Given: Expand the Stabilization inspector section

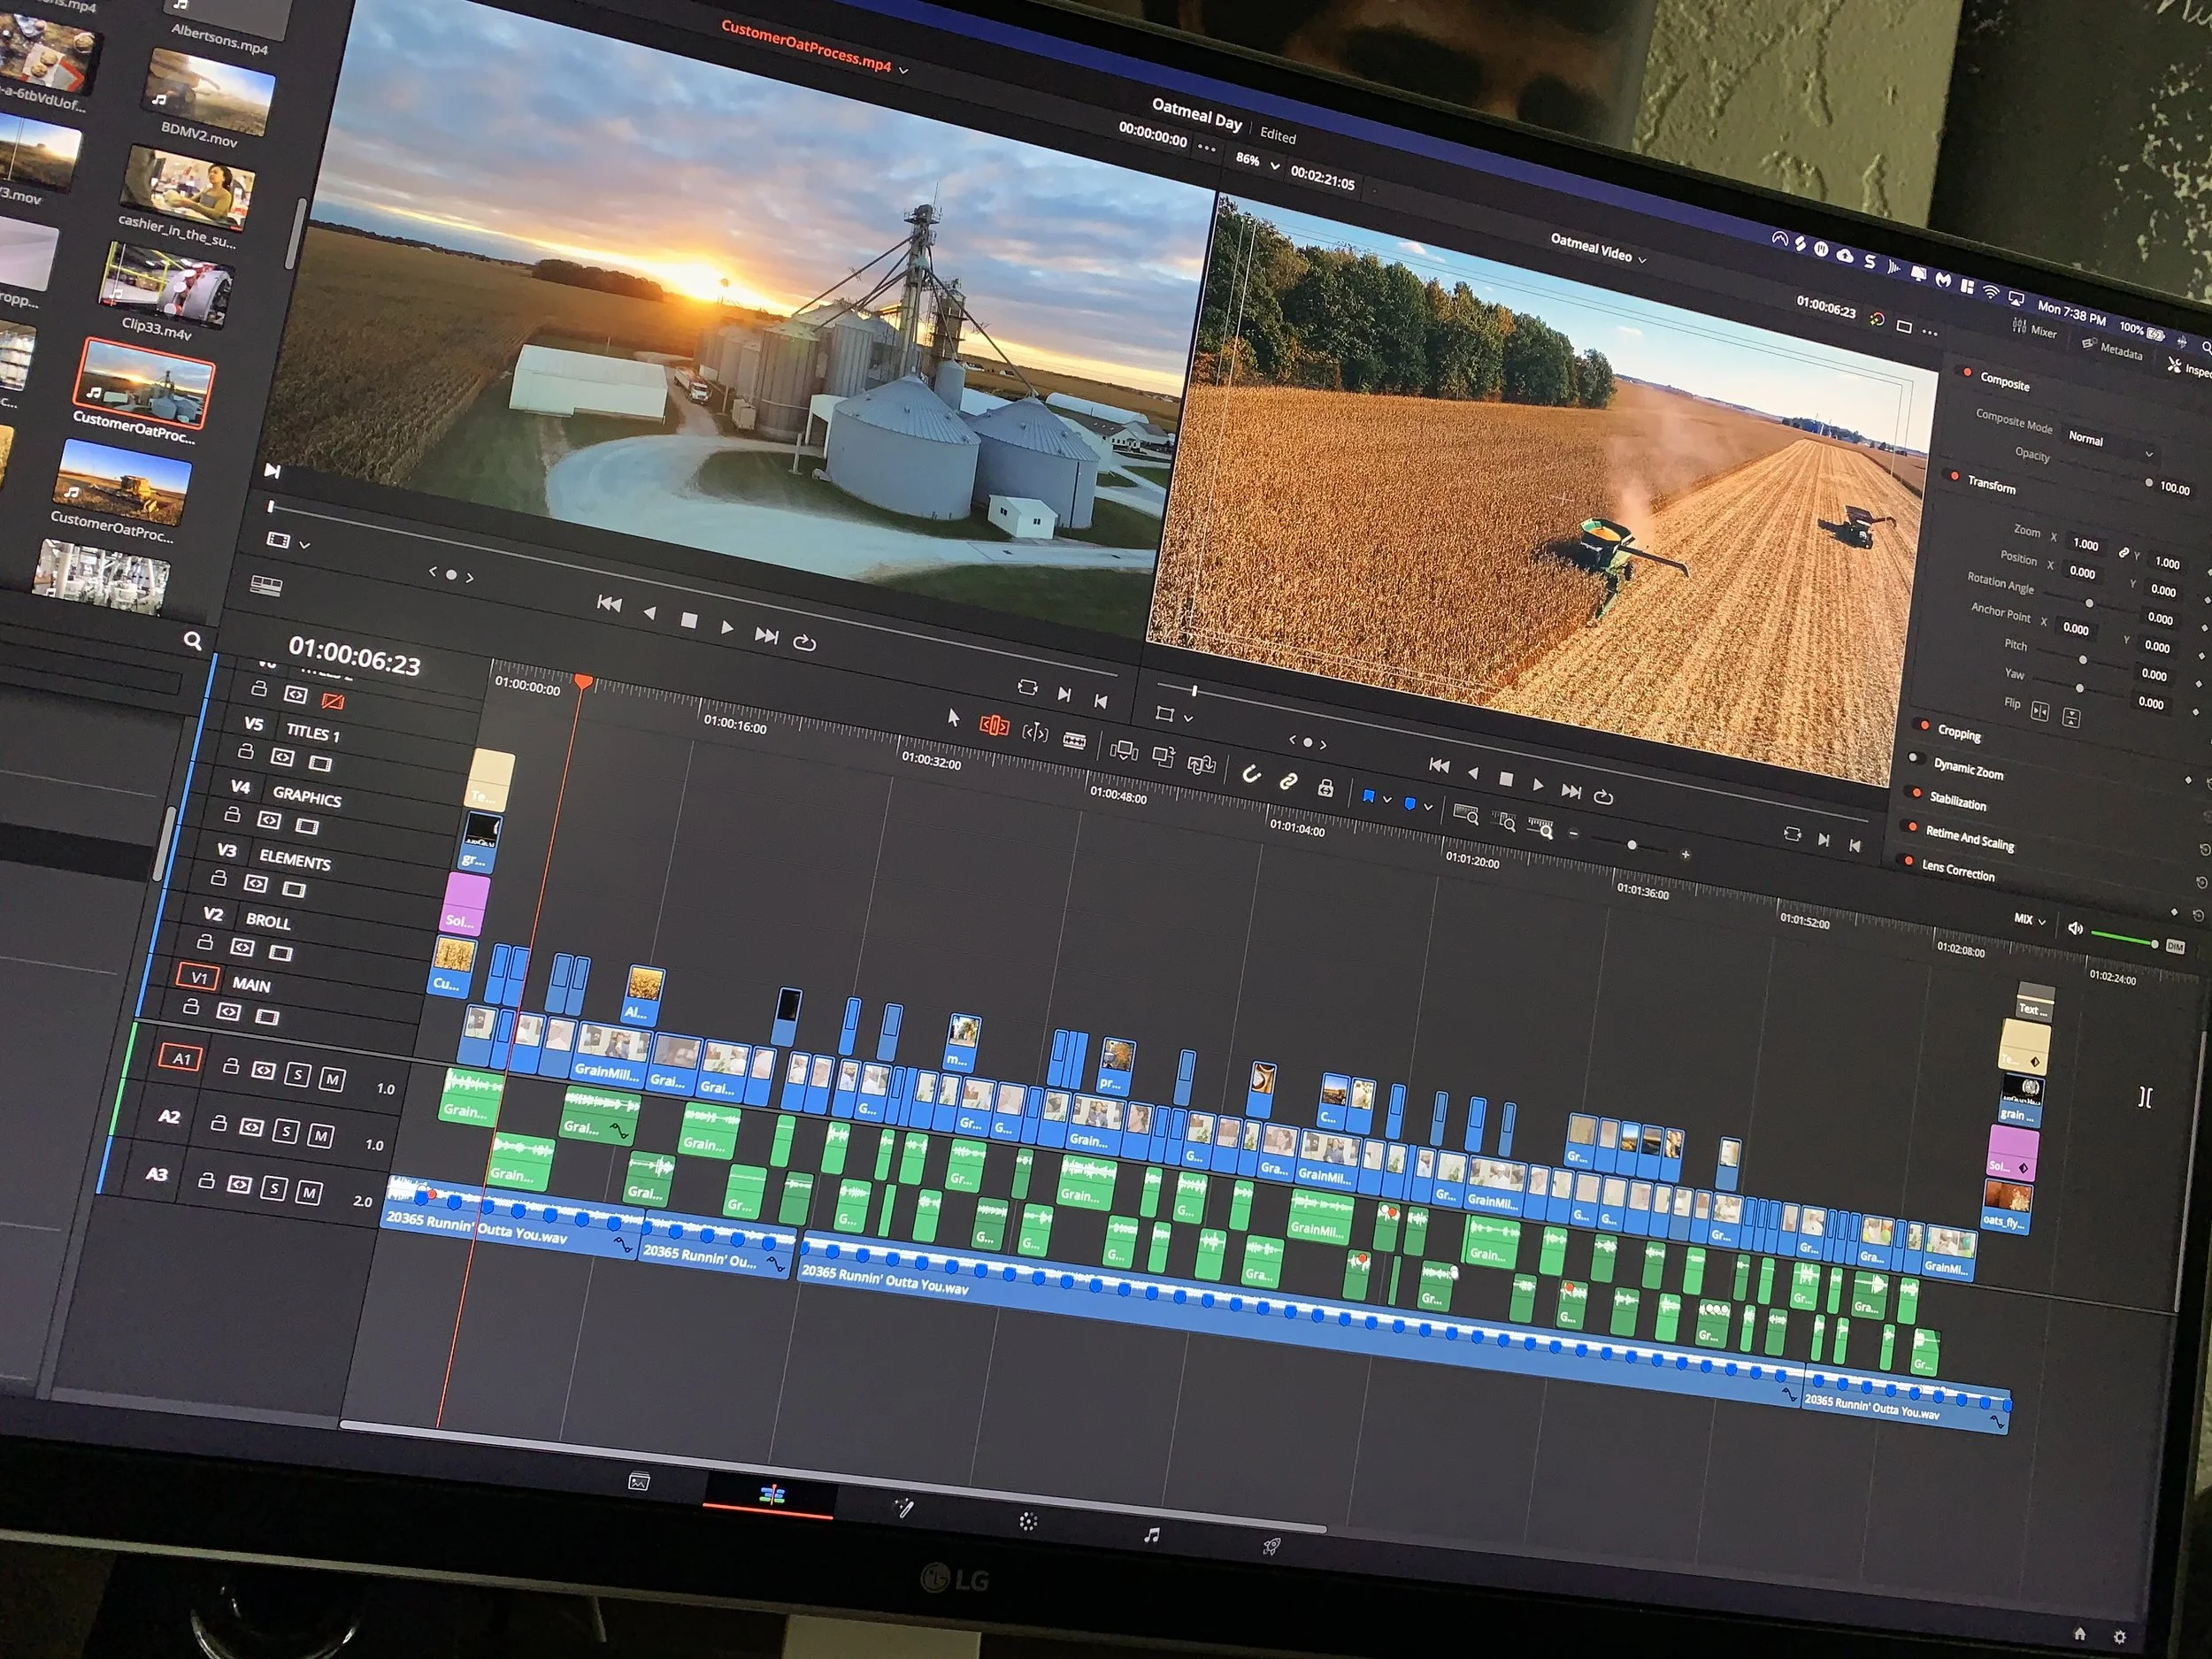Looking at the screenshot, I should coord(1957,802).
